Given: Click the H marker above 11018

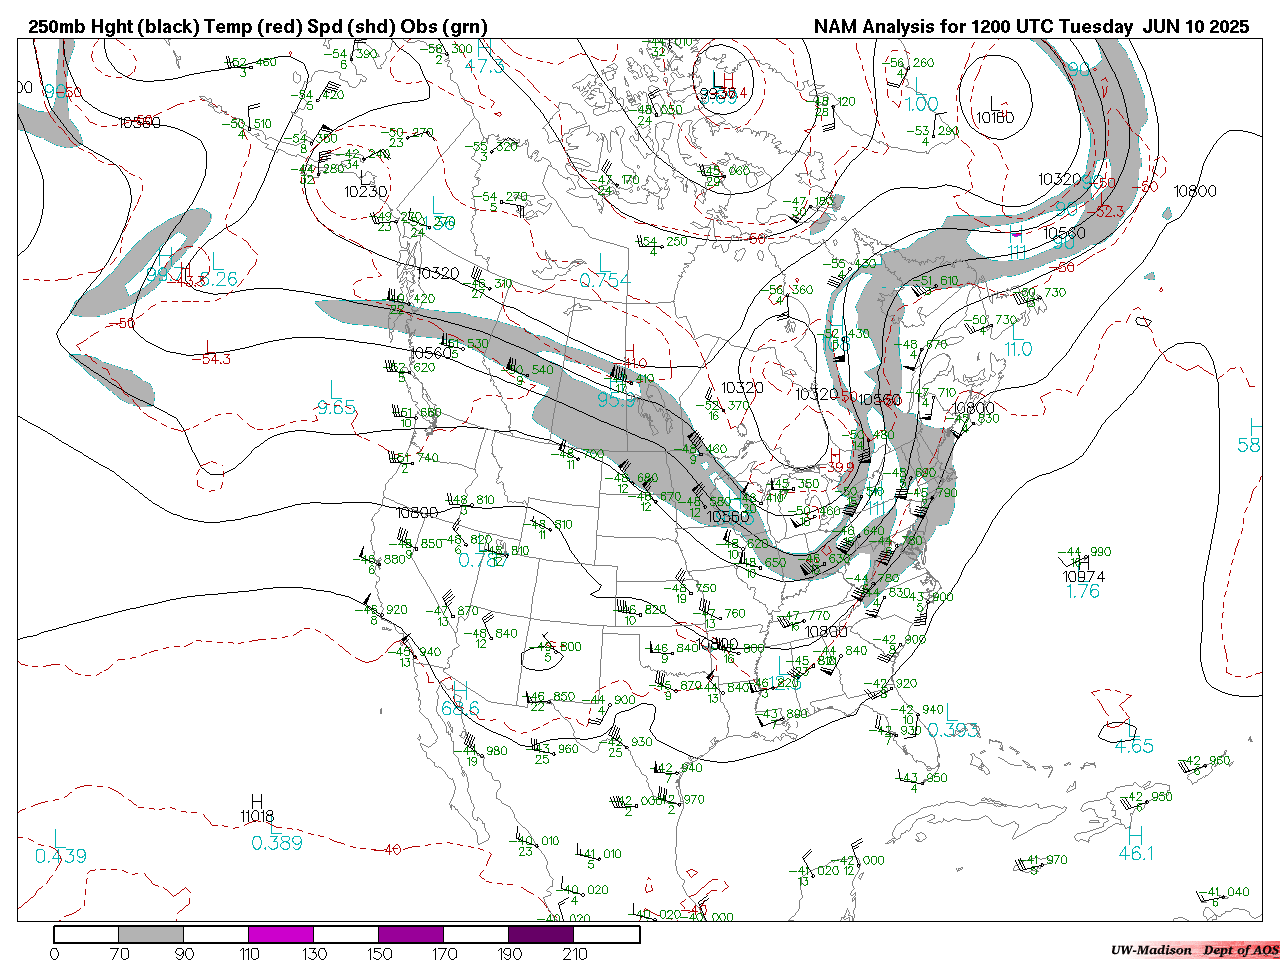Looking at the screenshot, I should coord(257,801).
